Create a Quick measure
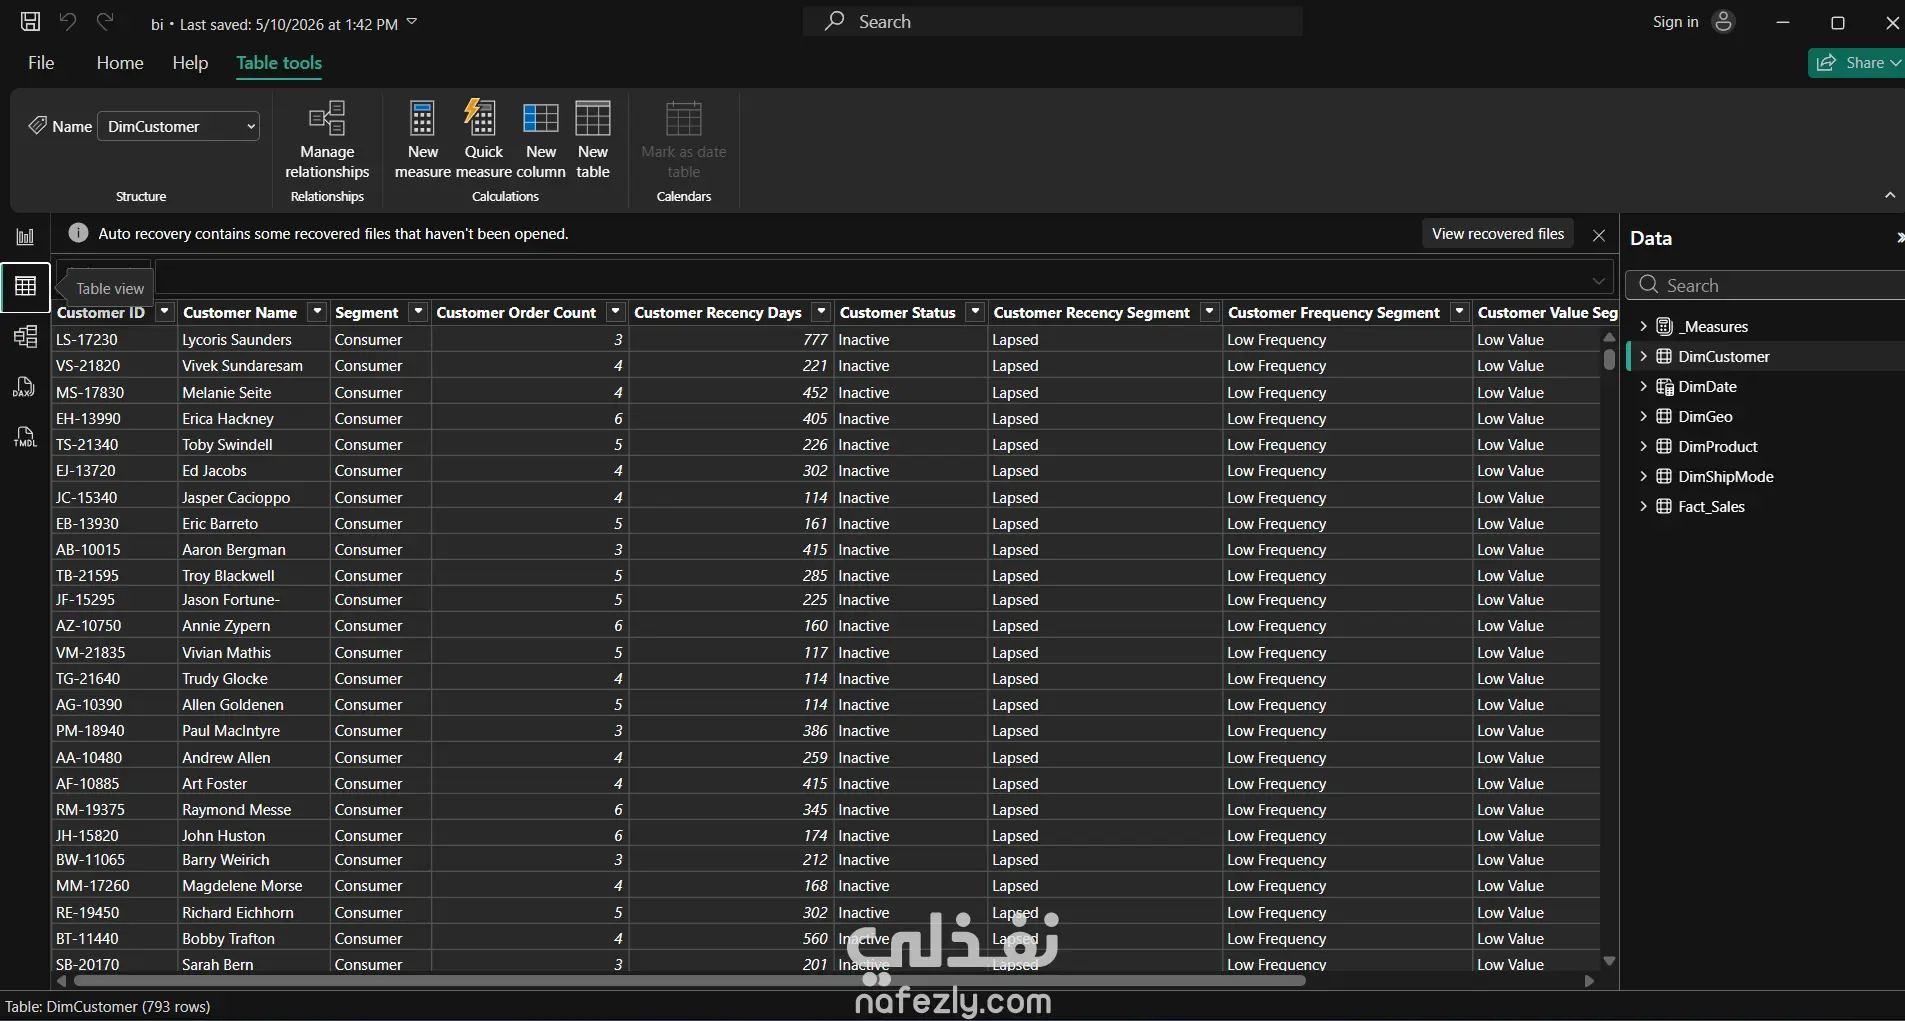The height and width of the screenshot is (1021, 1905). (x=484, y=140)
